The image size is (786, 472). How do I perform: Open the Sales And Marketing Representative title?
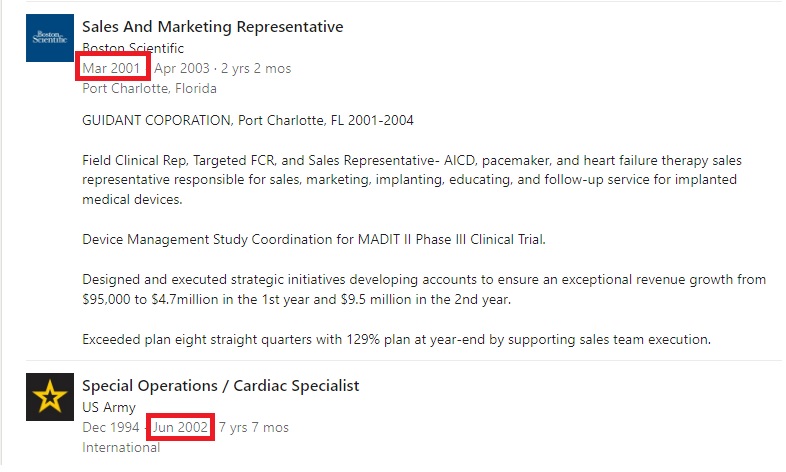(x=213, y=27)
